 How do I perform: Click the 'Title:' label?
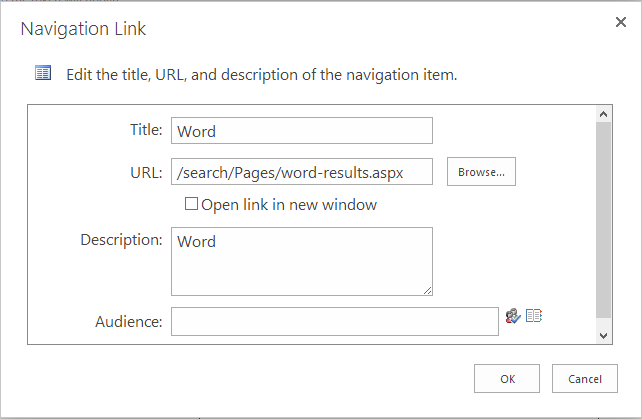[146, 130]
